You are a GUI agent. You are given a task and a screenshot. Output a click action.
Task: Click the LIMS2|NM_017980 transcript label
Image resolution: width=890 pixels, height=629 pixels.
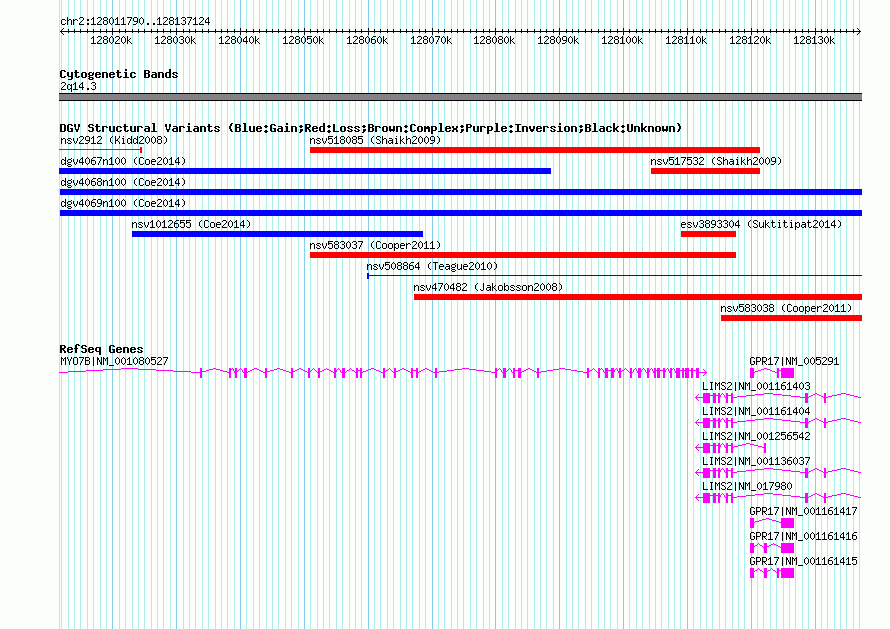click(747, 486)
